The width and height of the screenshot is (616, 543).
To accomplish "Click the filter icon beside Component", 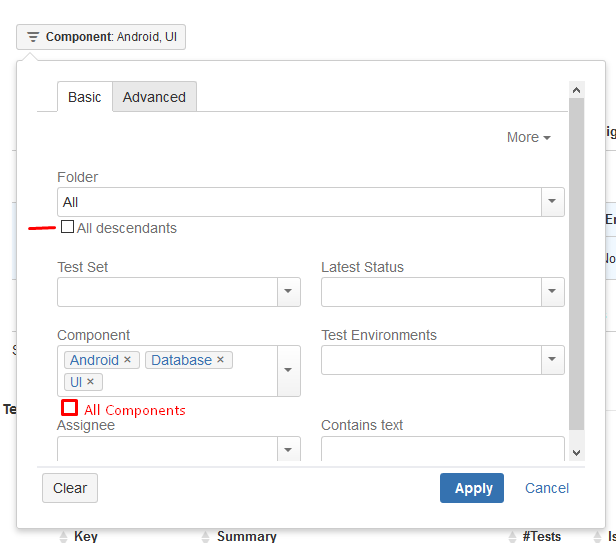I will tap(33, 37).
